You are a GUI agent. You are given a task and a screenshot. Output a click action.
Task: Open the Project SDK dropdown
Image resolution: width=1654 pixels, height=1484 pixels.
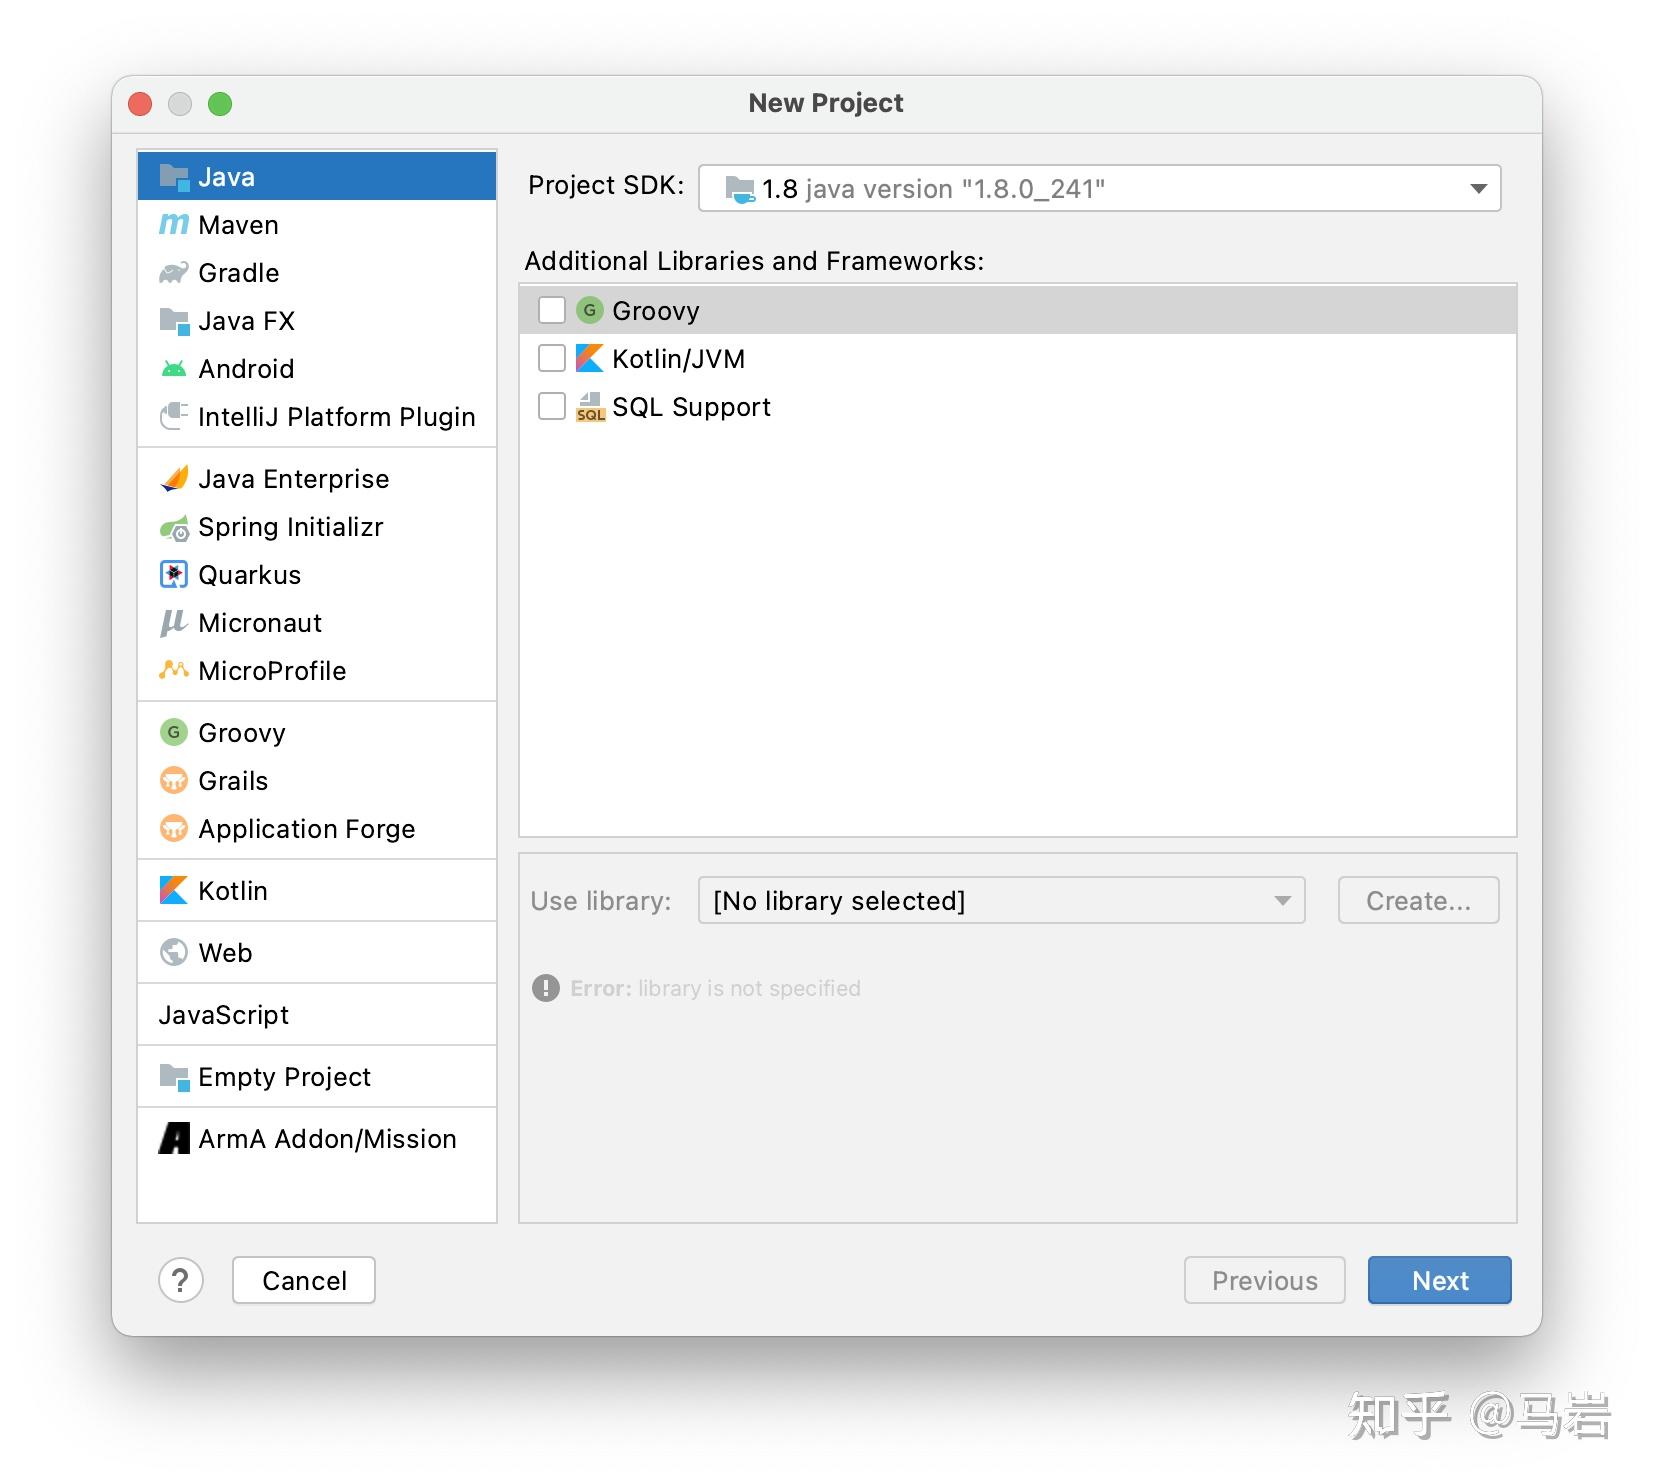pos(1477,188)
